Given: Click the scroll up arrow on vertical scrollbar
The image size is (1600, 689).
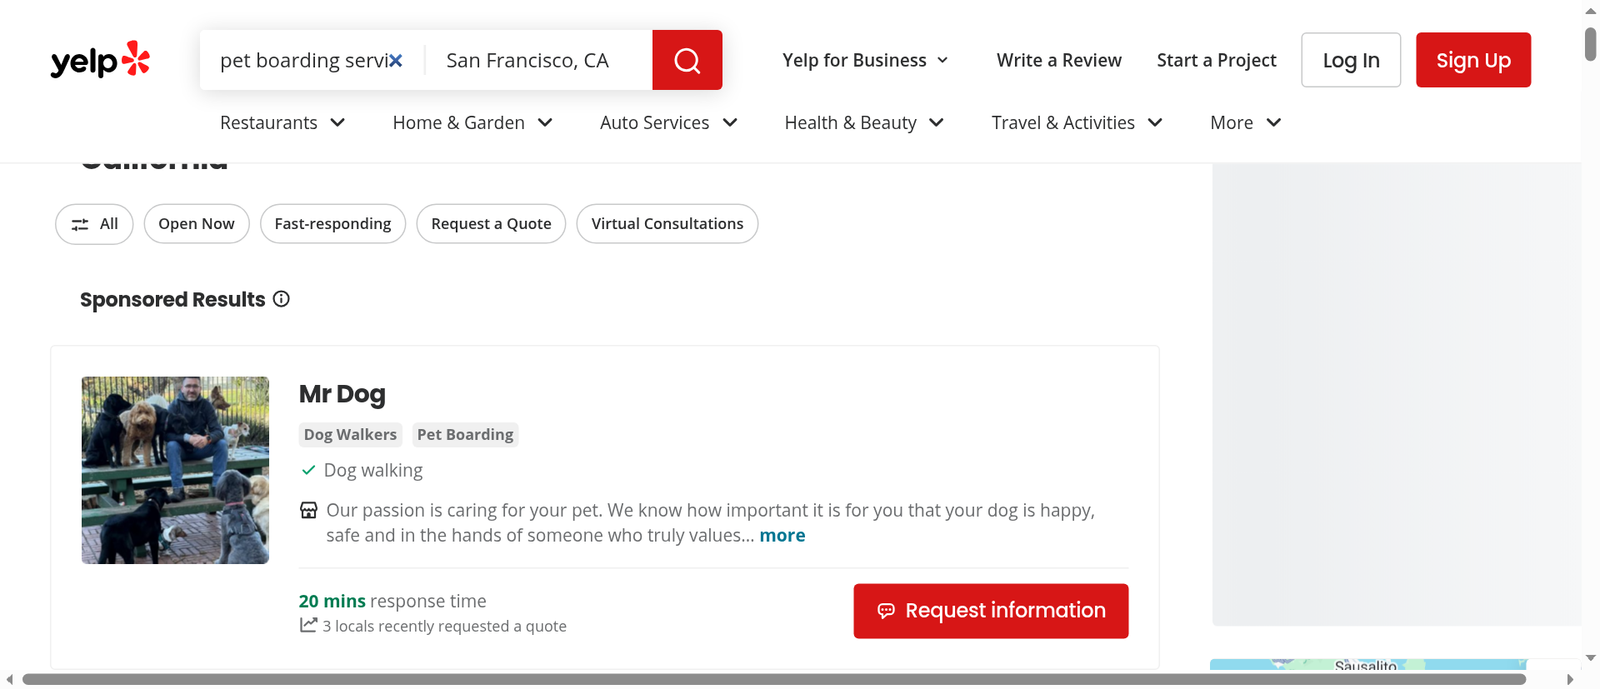Looking at the screenshot, I should (1591, 11).
